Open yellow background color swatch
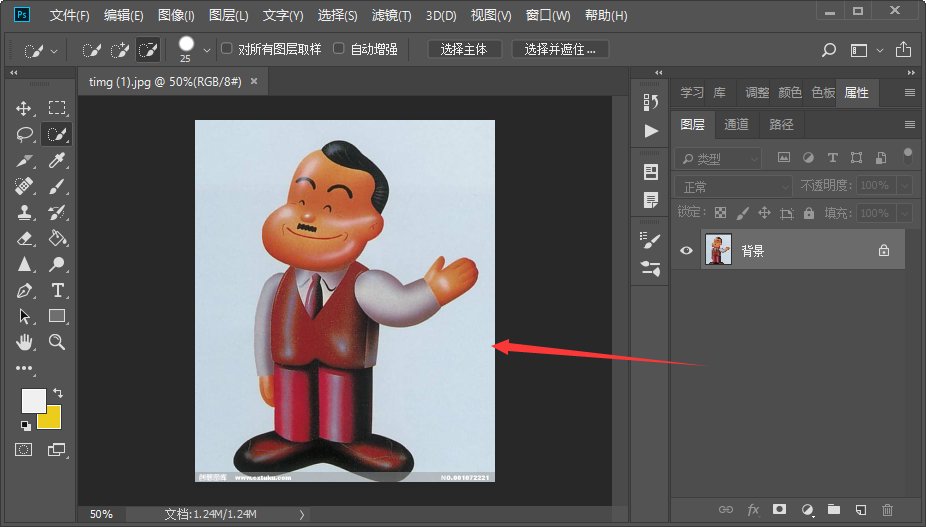Image resolution: width=926 pixels, height=527 pixels. 52,419
